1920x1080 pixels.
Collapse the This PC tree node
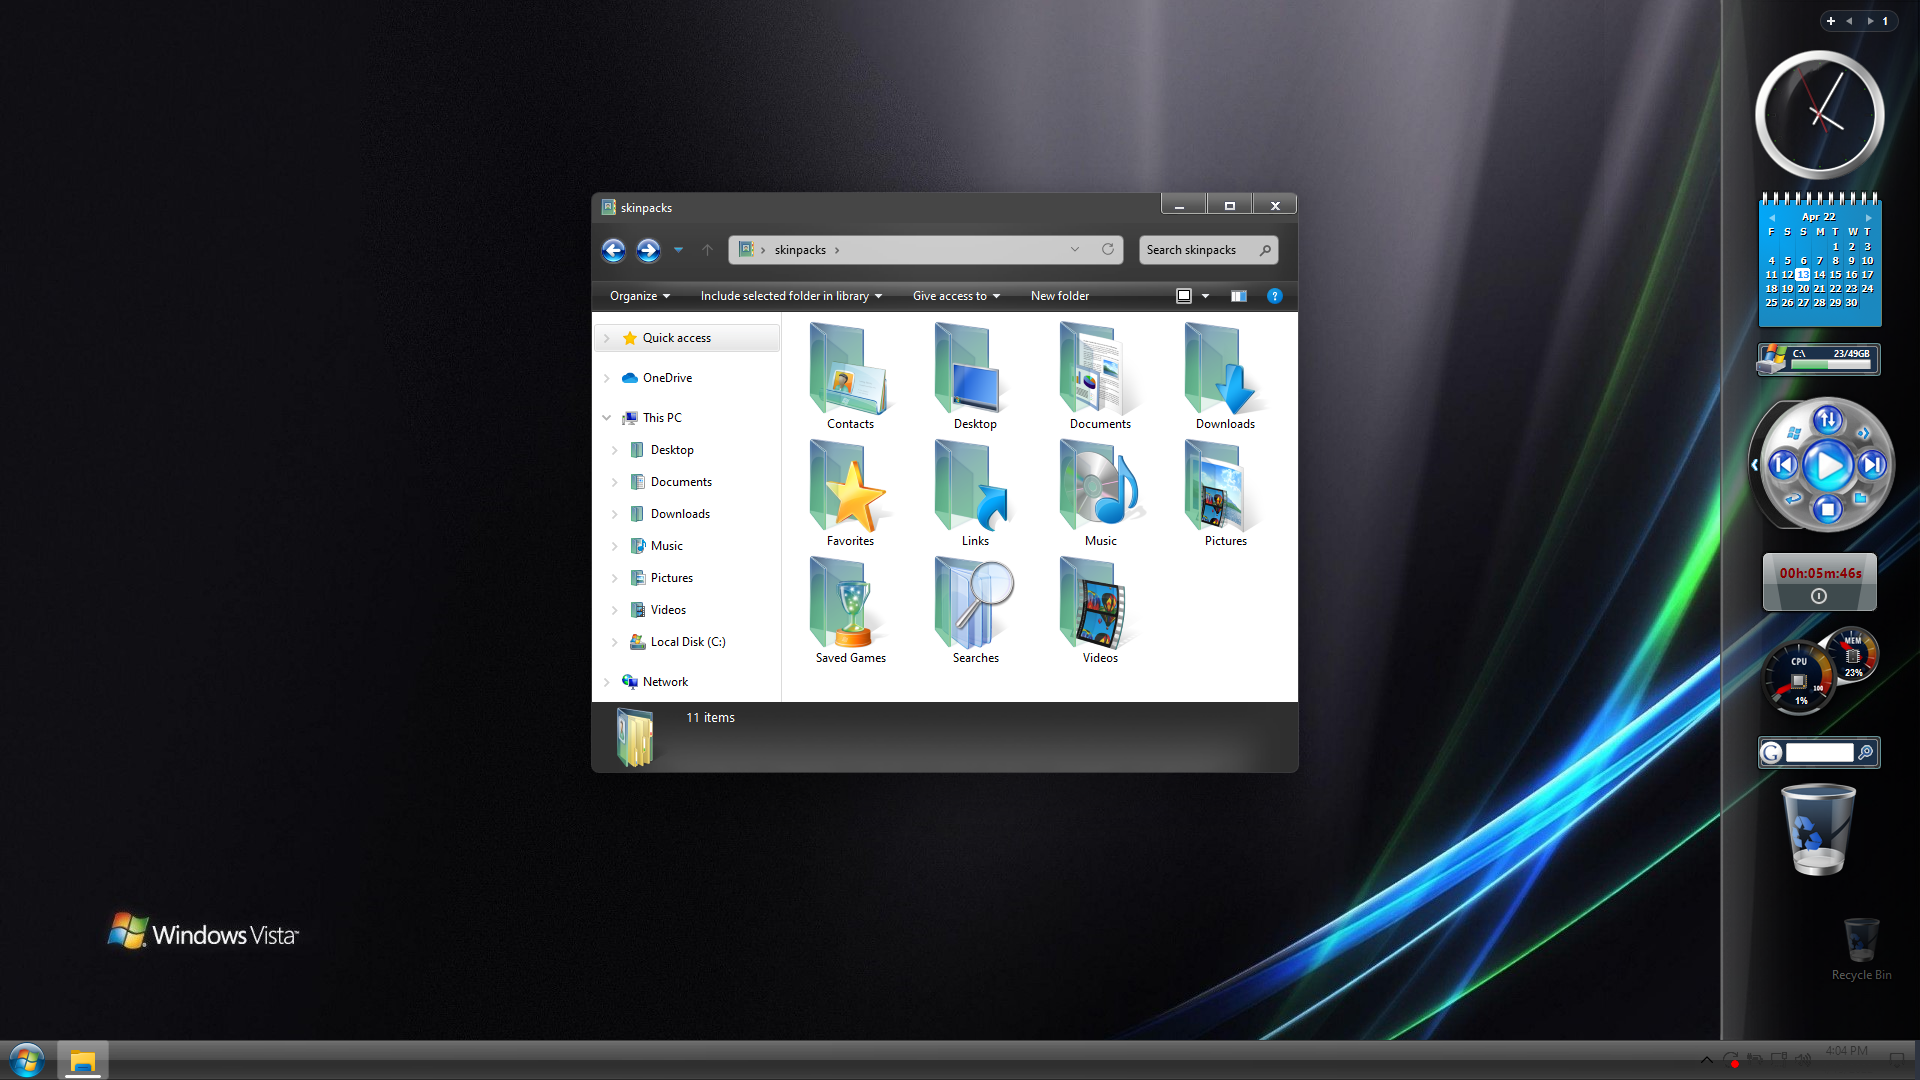click(607, 418)
